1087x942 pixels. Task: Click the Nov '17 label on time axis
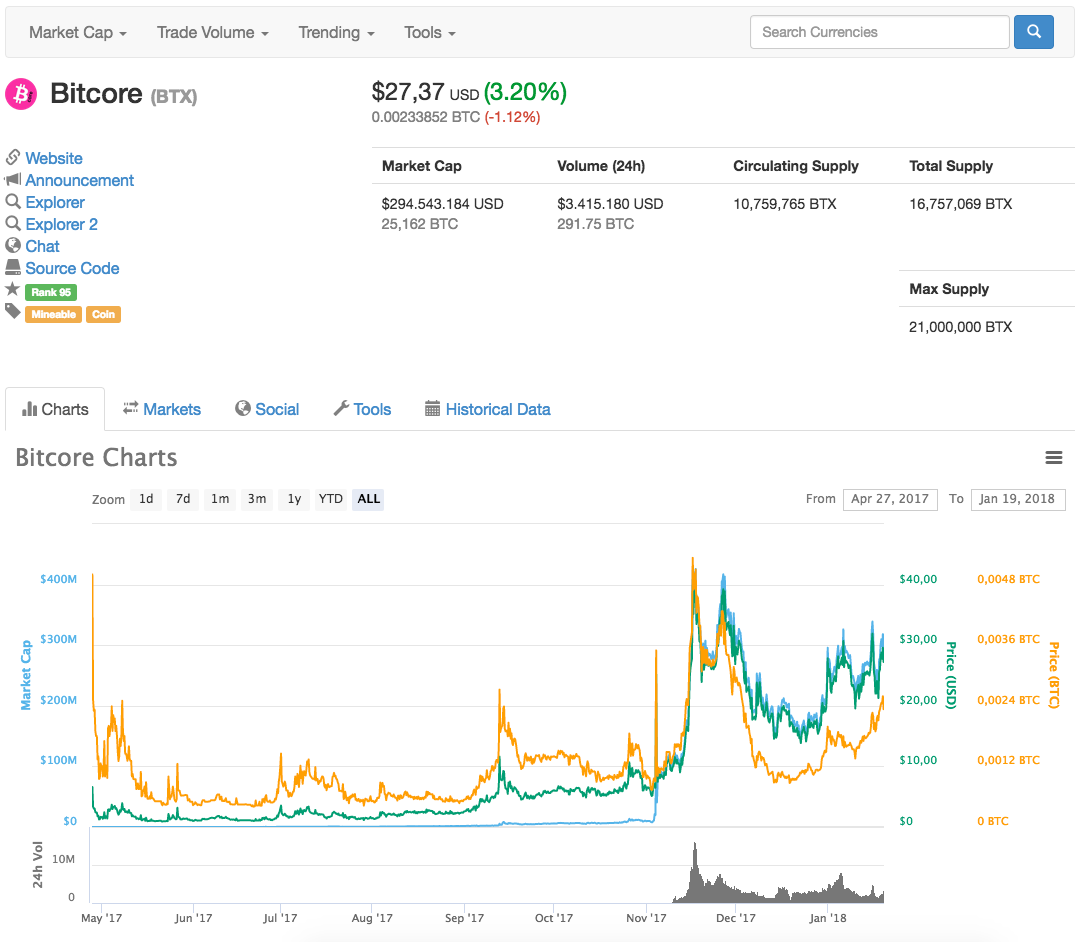click(646, 918)
